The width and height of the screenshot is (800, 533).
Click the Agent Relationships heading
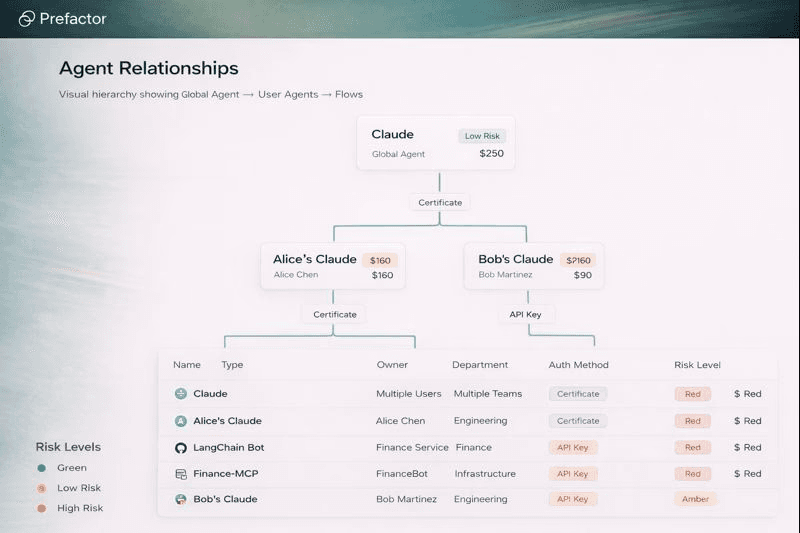click(x=149, y=68)
